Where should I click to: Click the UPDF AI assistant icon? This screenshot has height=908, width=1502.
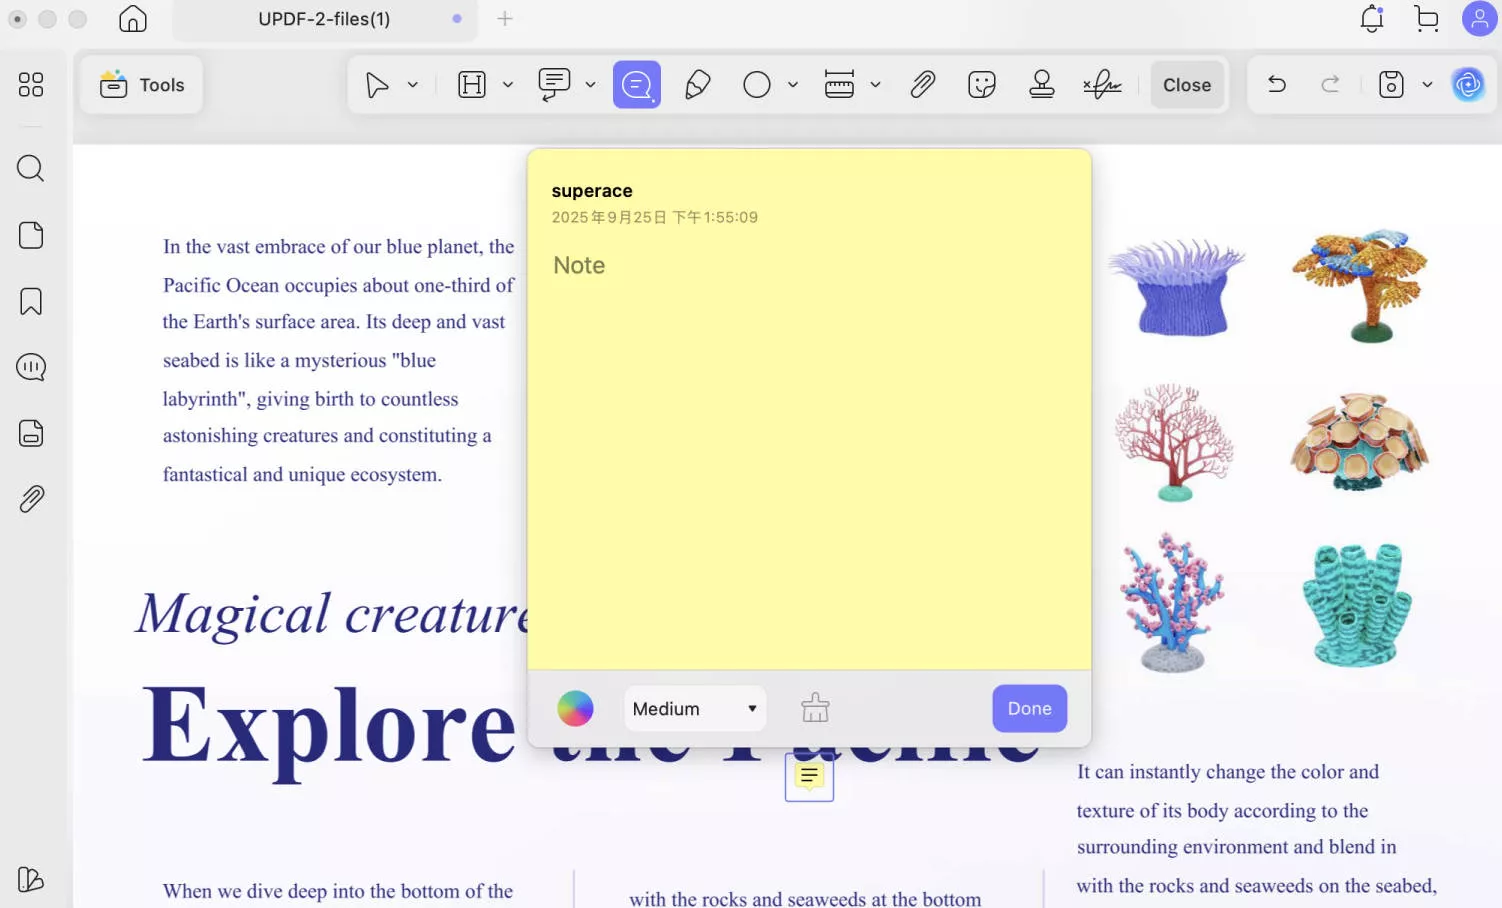(1468, 84)
